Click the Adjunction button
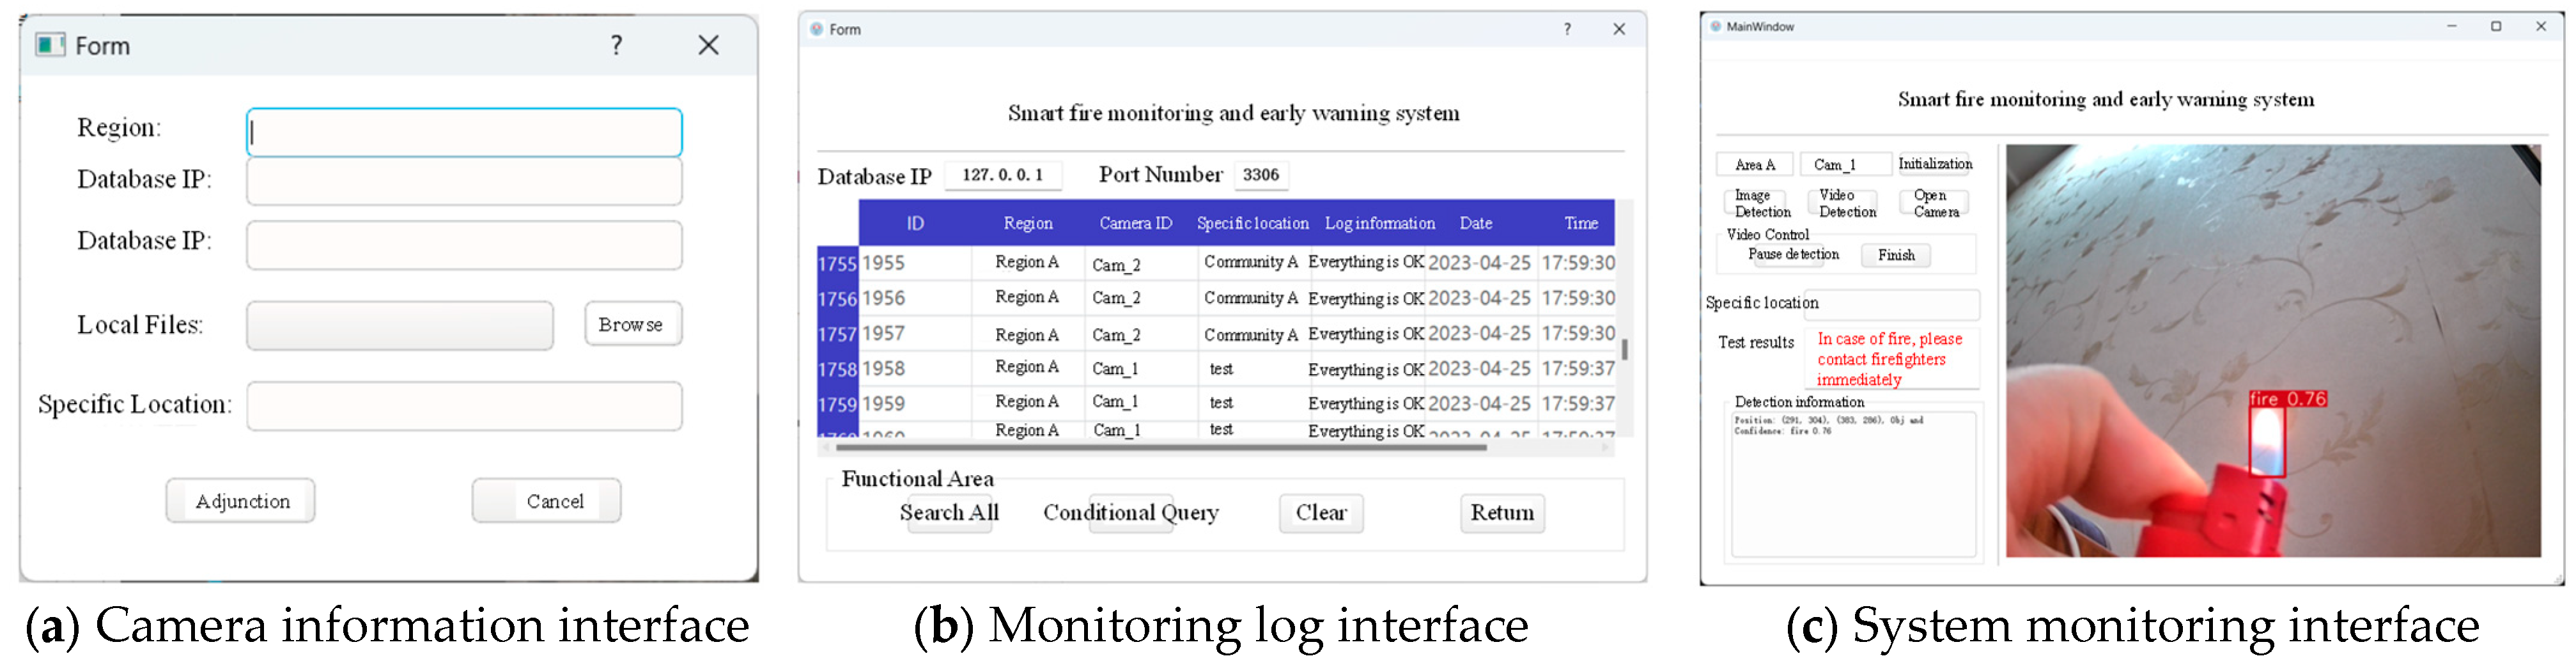 (241, 501)
